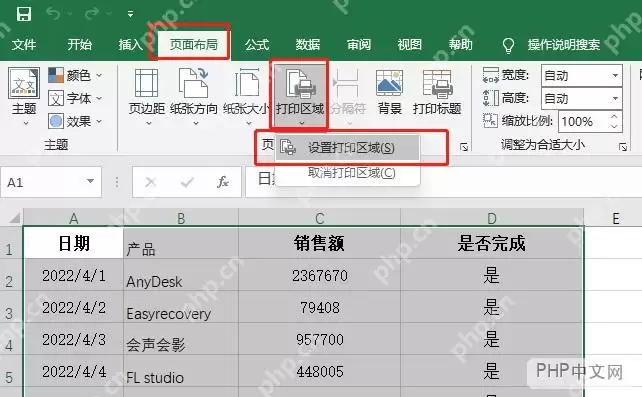Open the 文件 tab

point(24,44)
